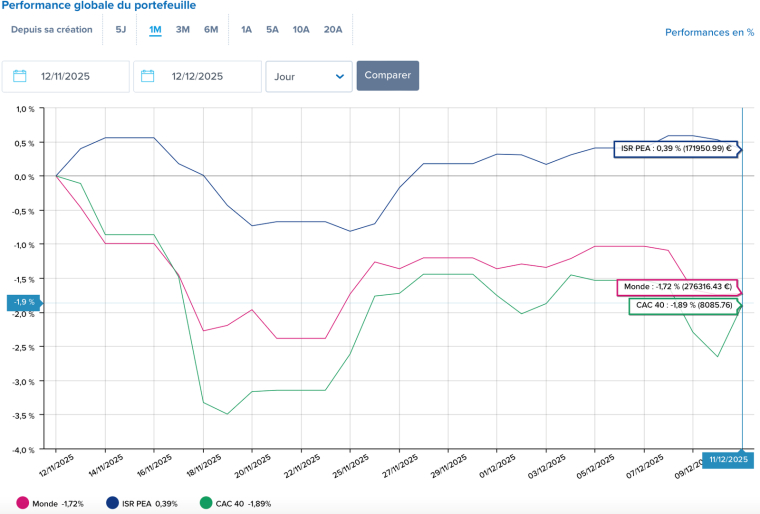Screen dimensions: 760x514
Task: Click the Performances en % link
Action: point(707,32)
